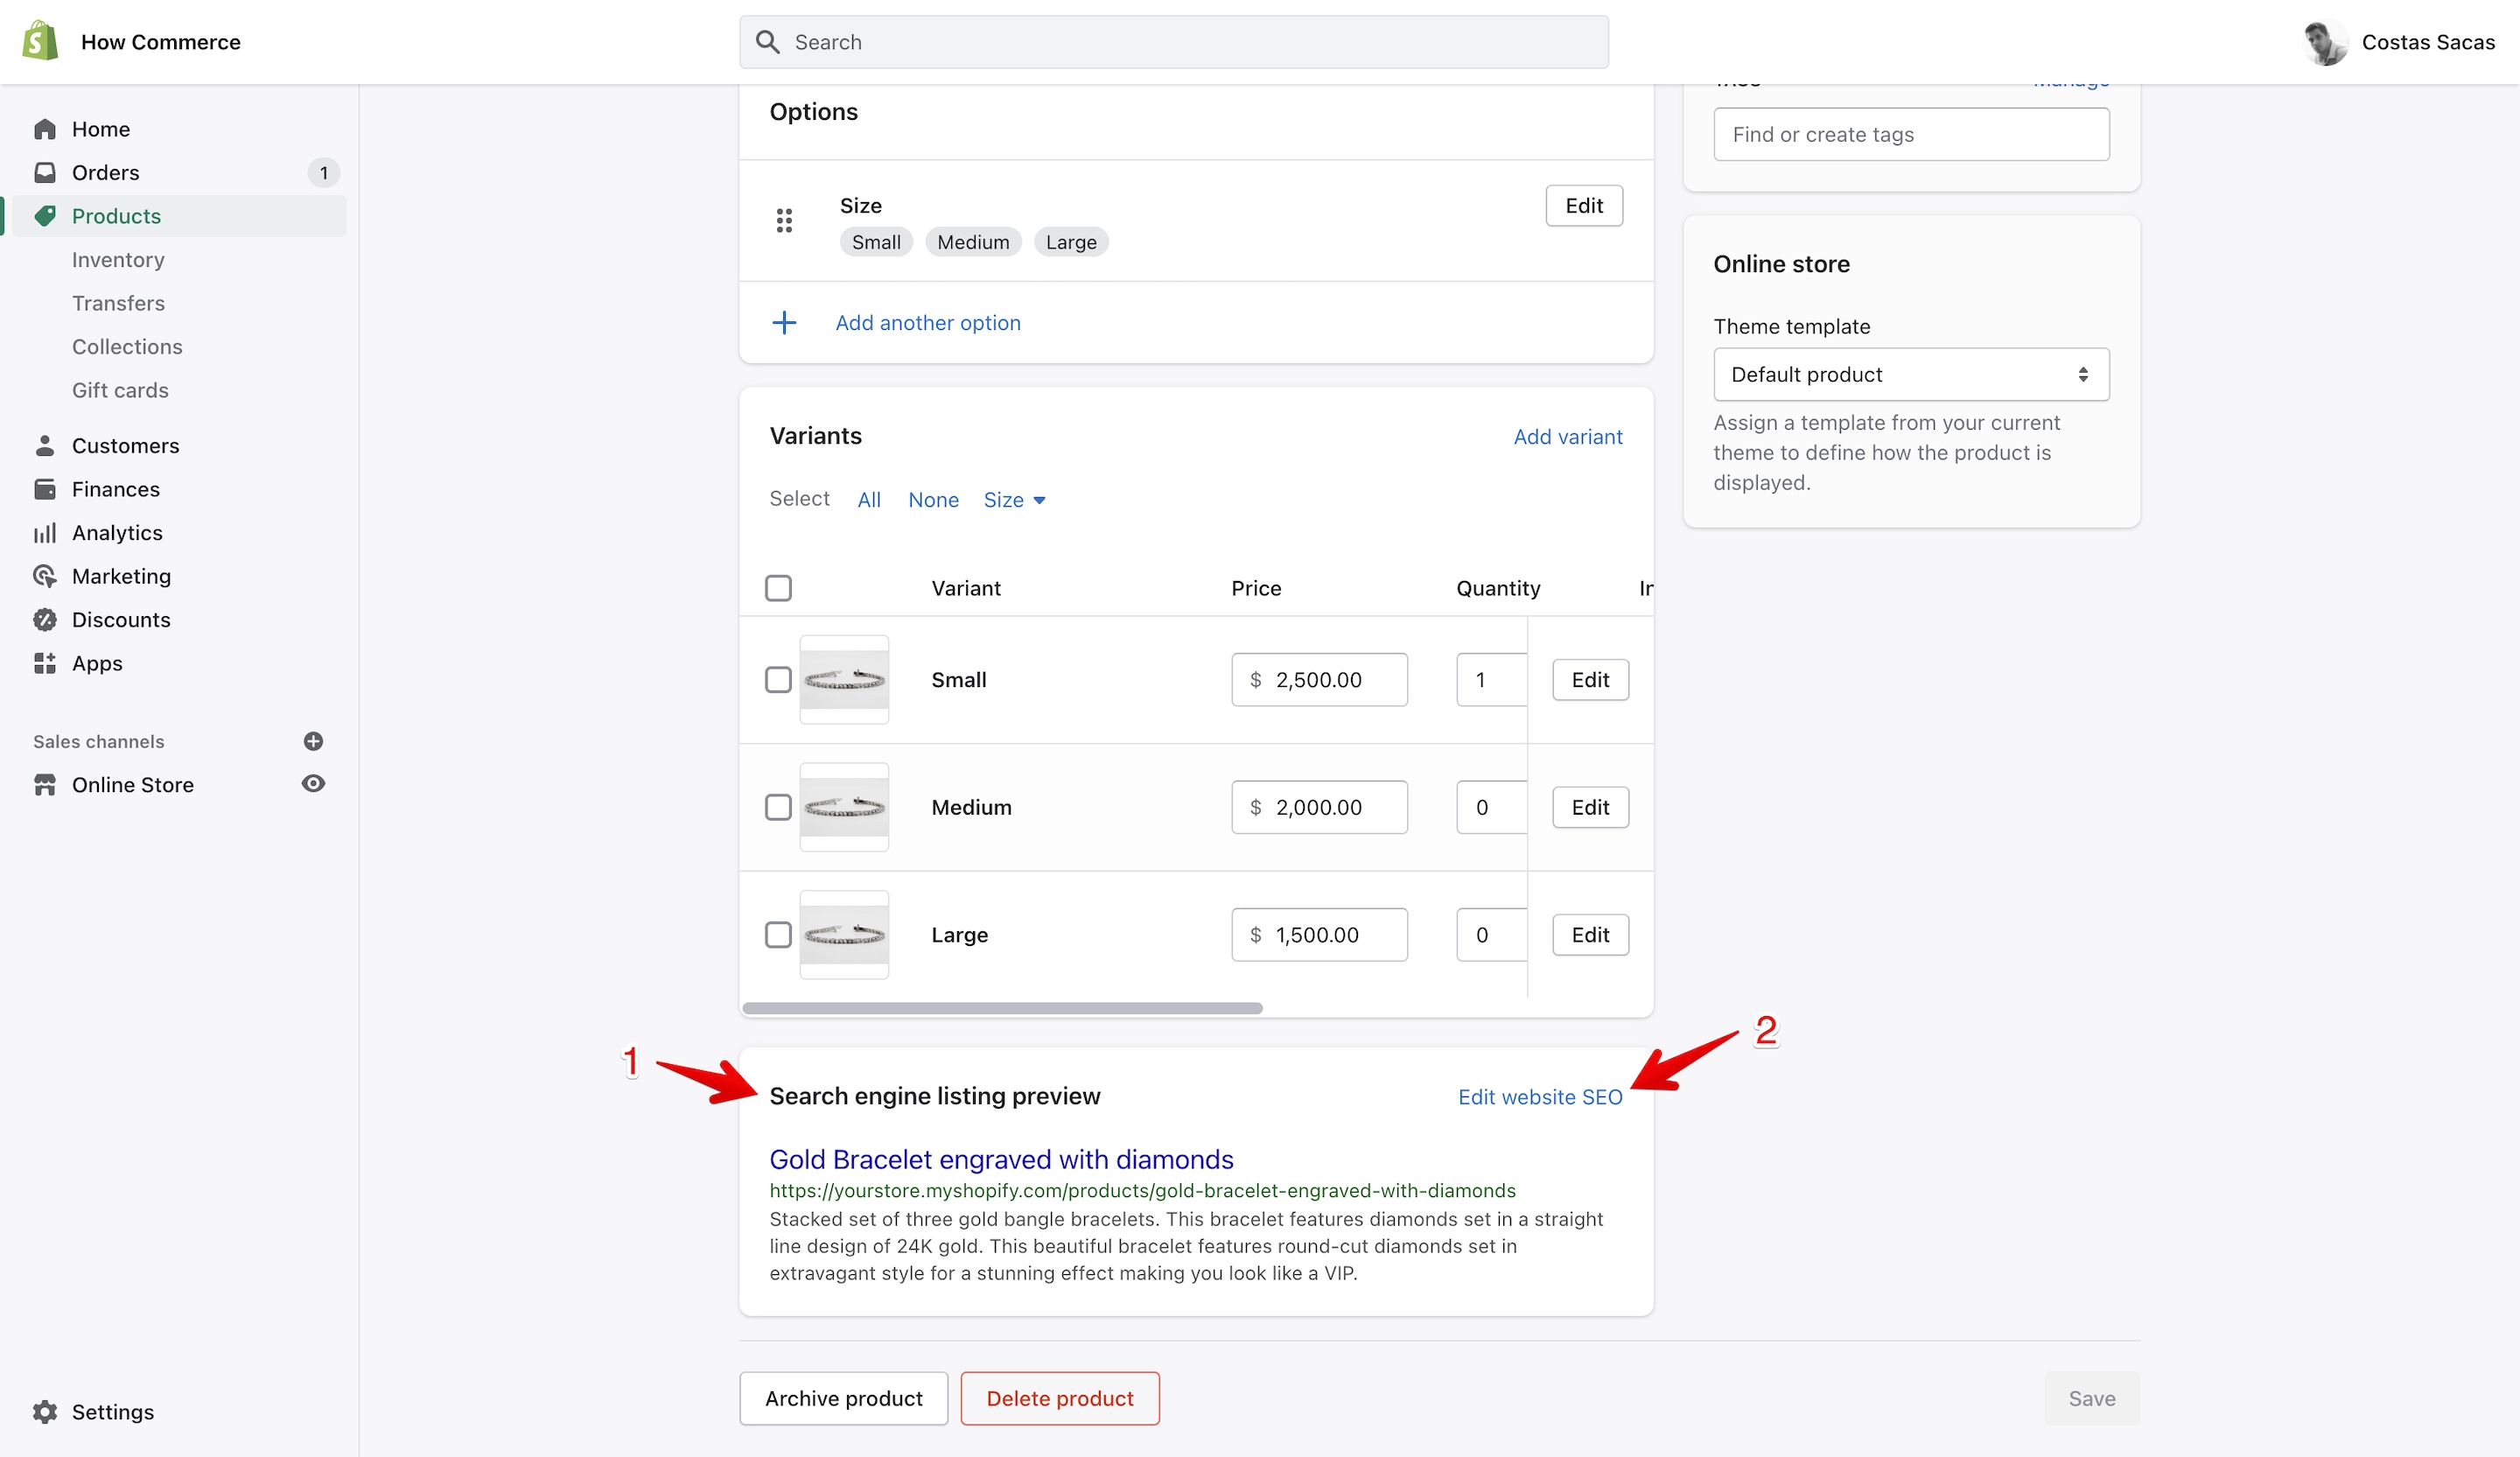
Task: Edit the Medium variant
Action: pos(1590,807)
